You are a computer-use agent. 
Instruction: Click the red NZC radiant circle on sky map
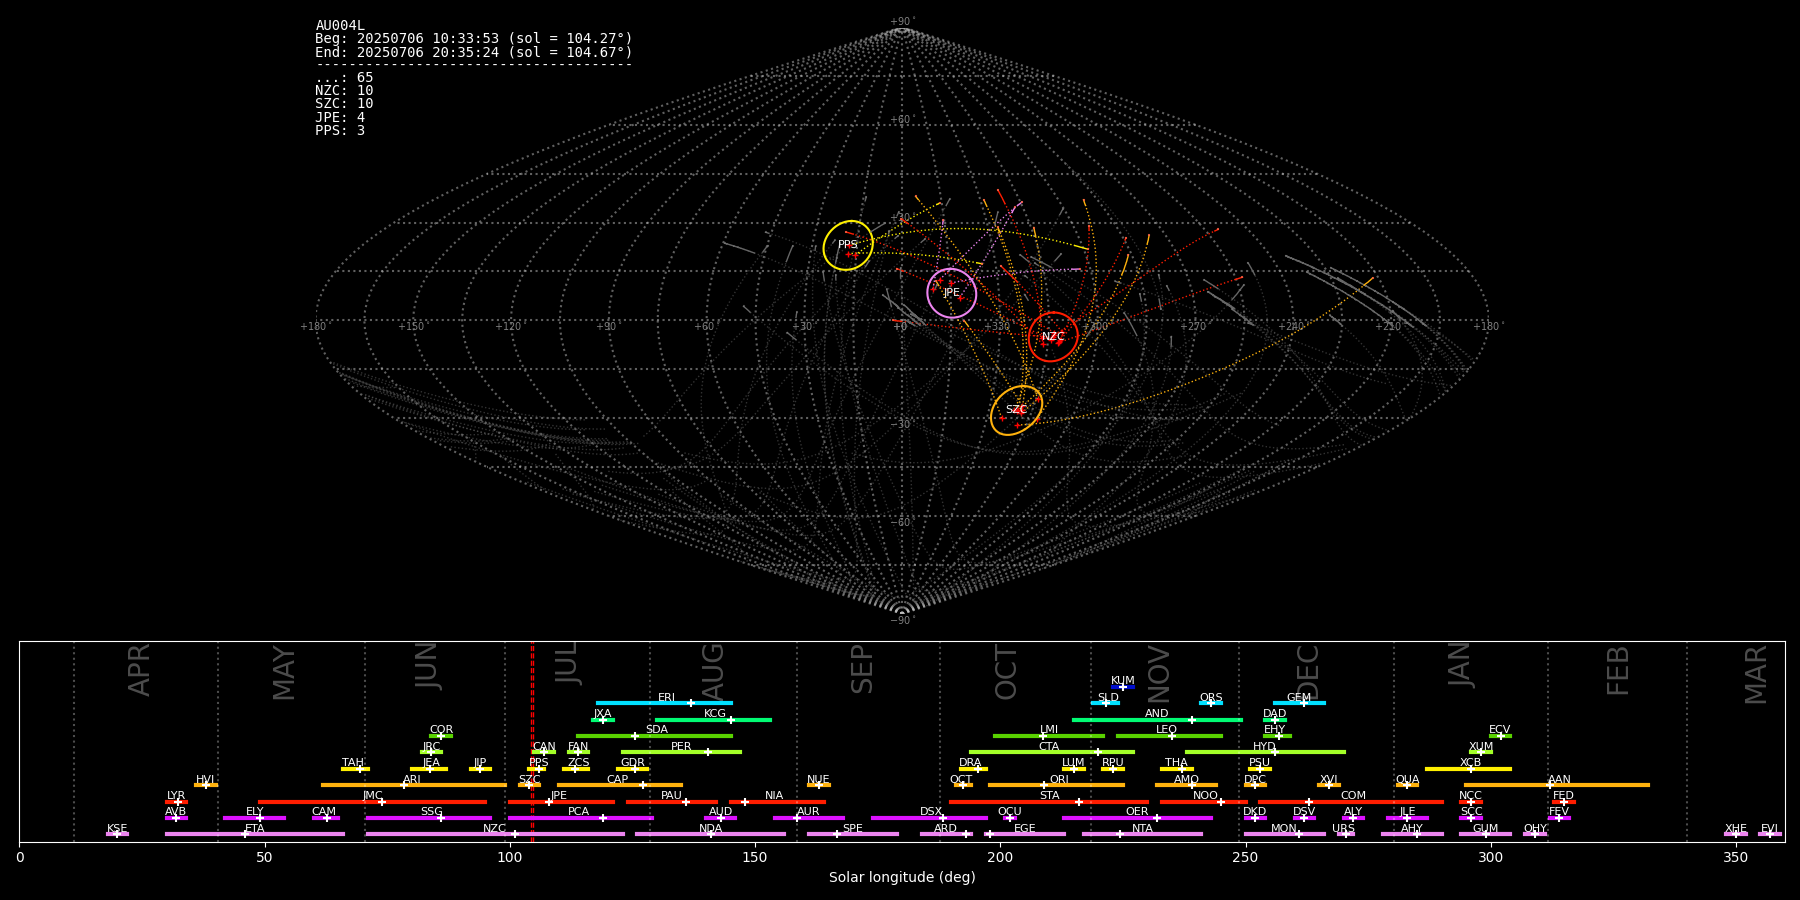tap(1053, 337)
